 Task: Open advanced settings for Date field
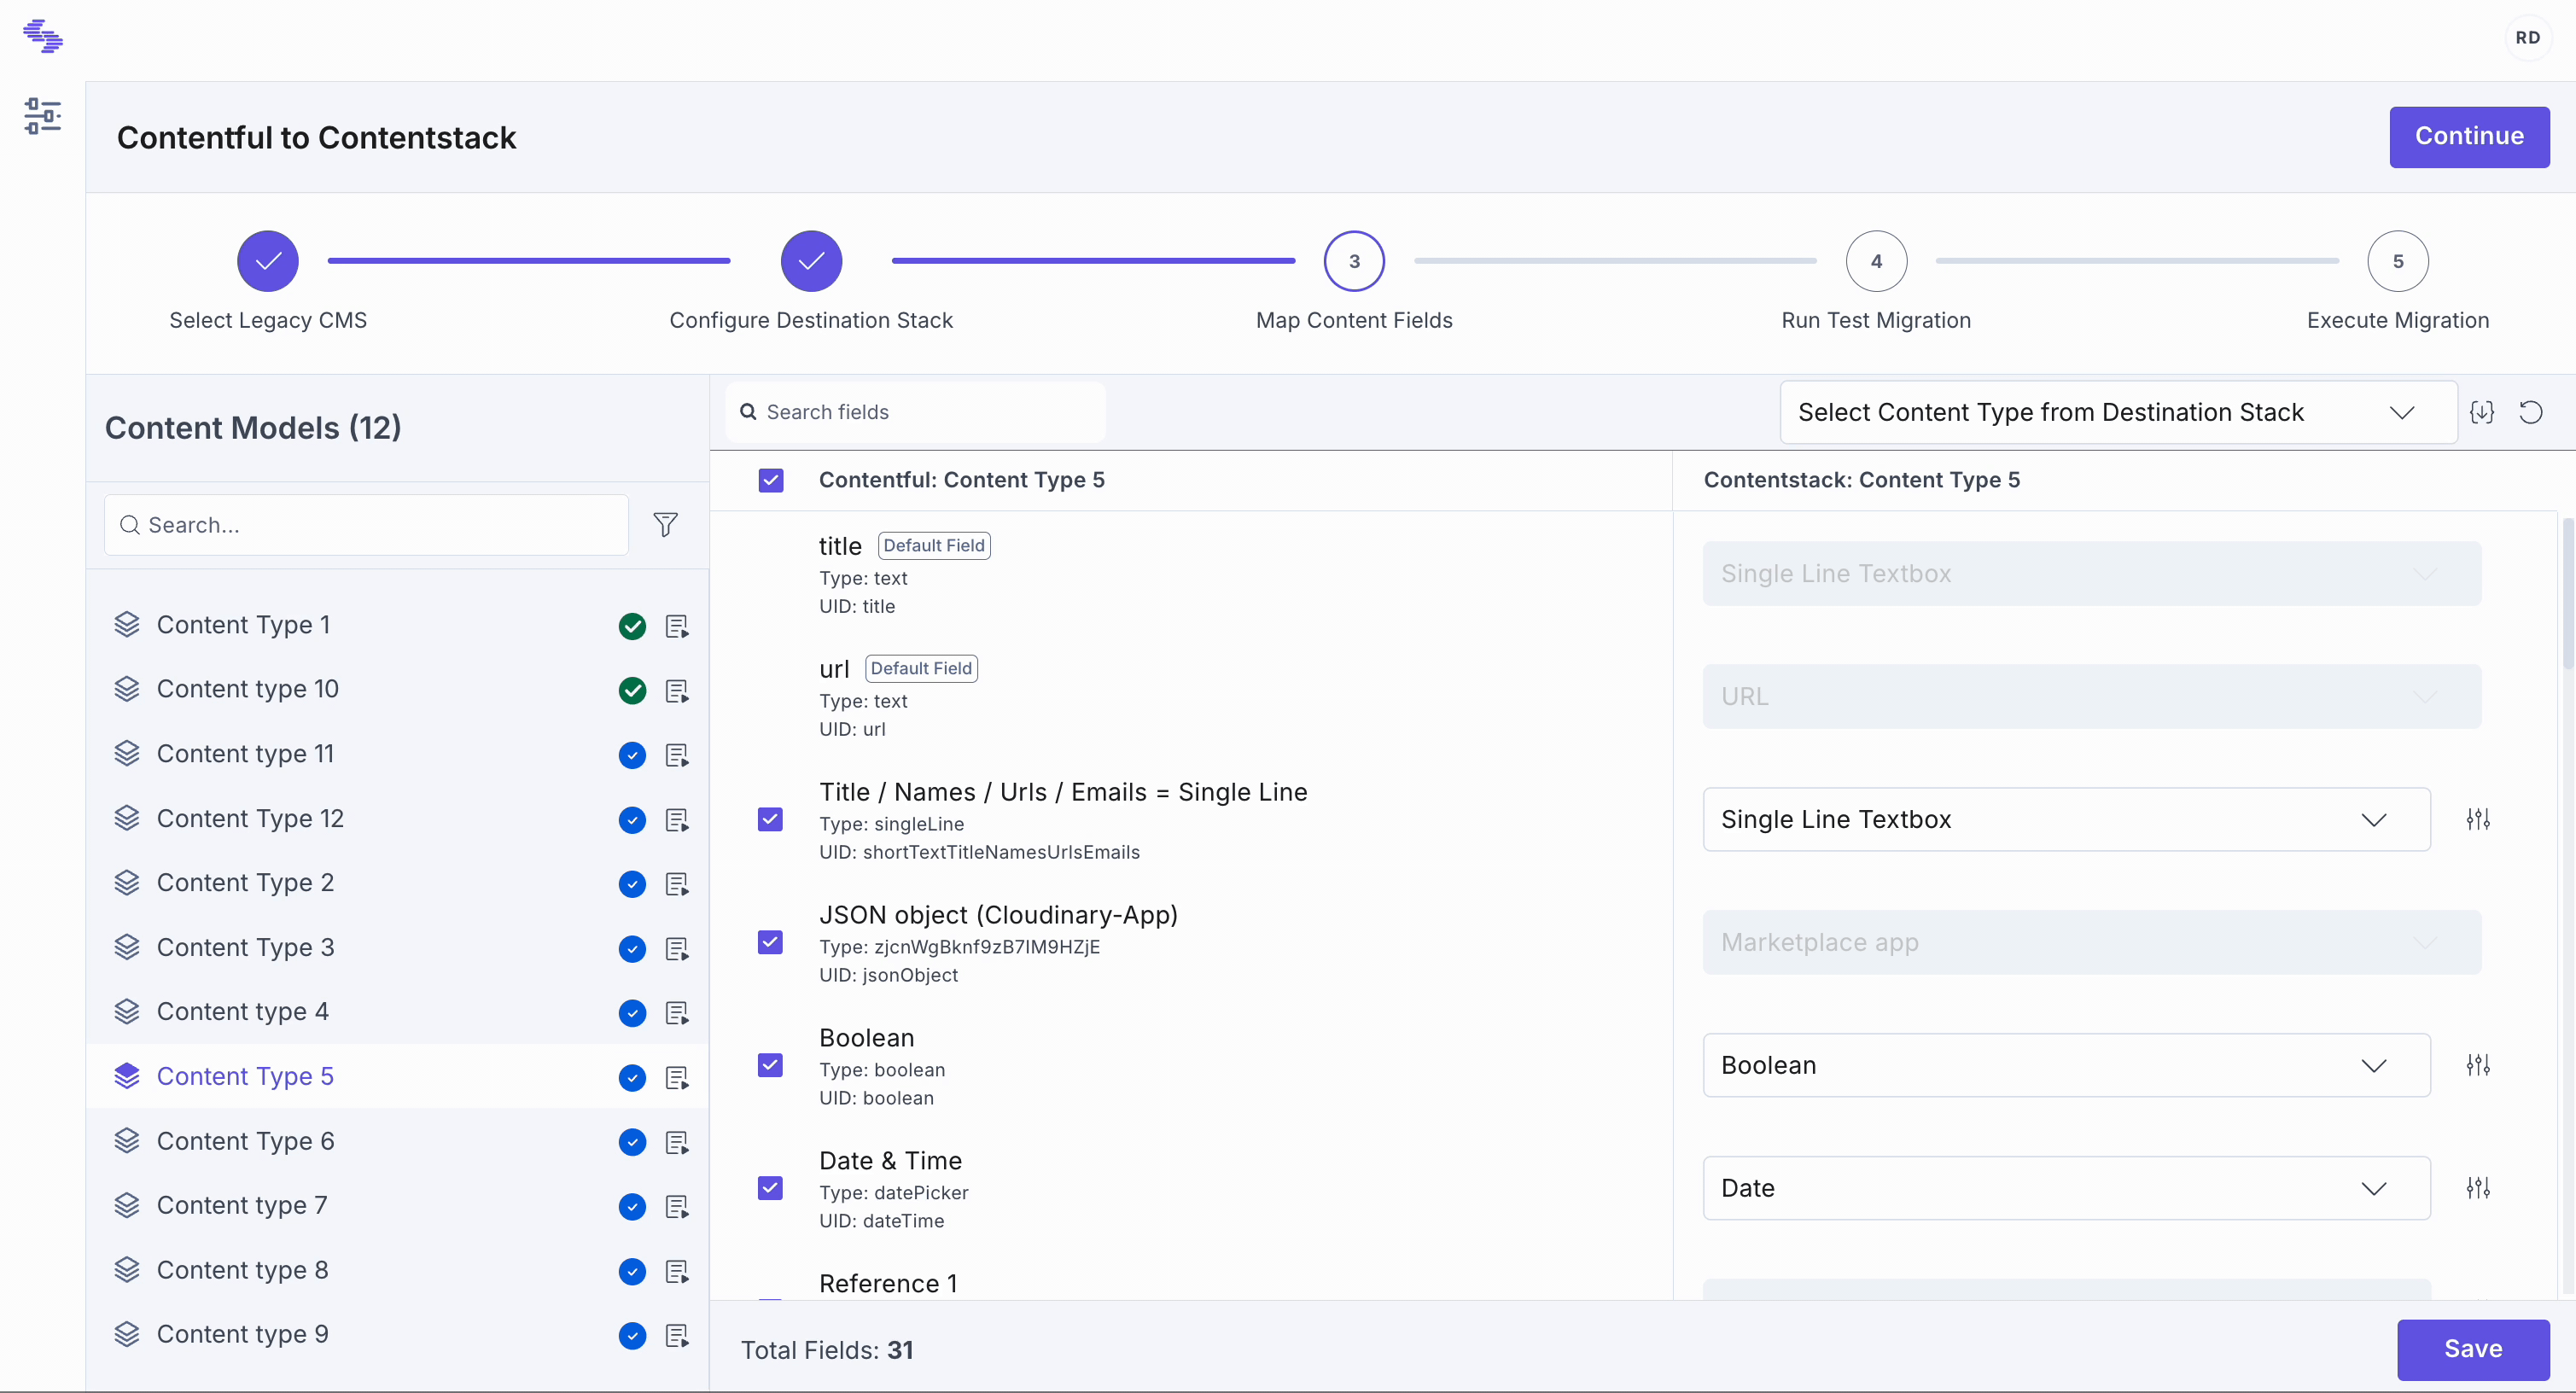pos(2478,1188)
